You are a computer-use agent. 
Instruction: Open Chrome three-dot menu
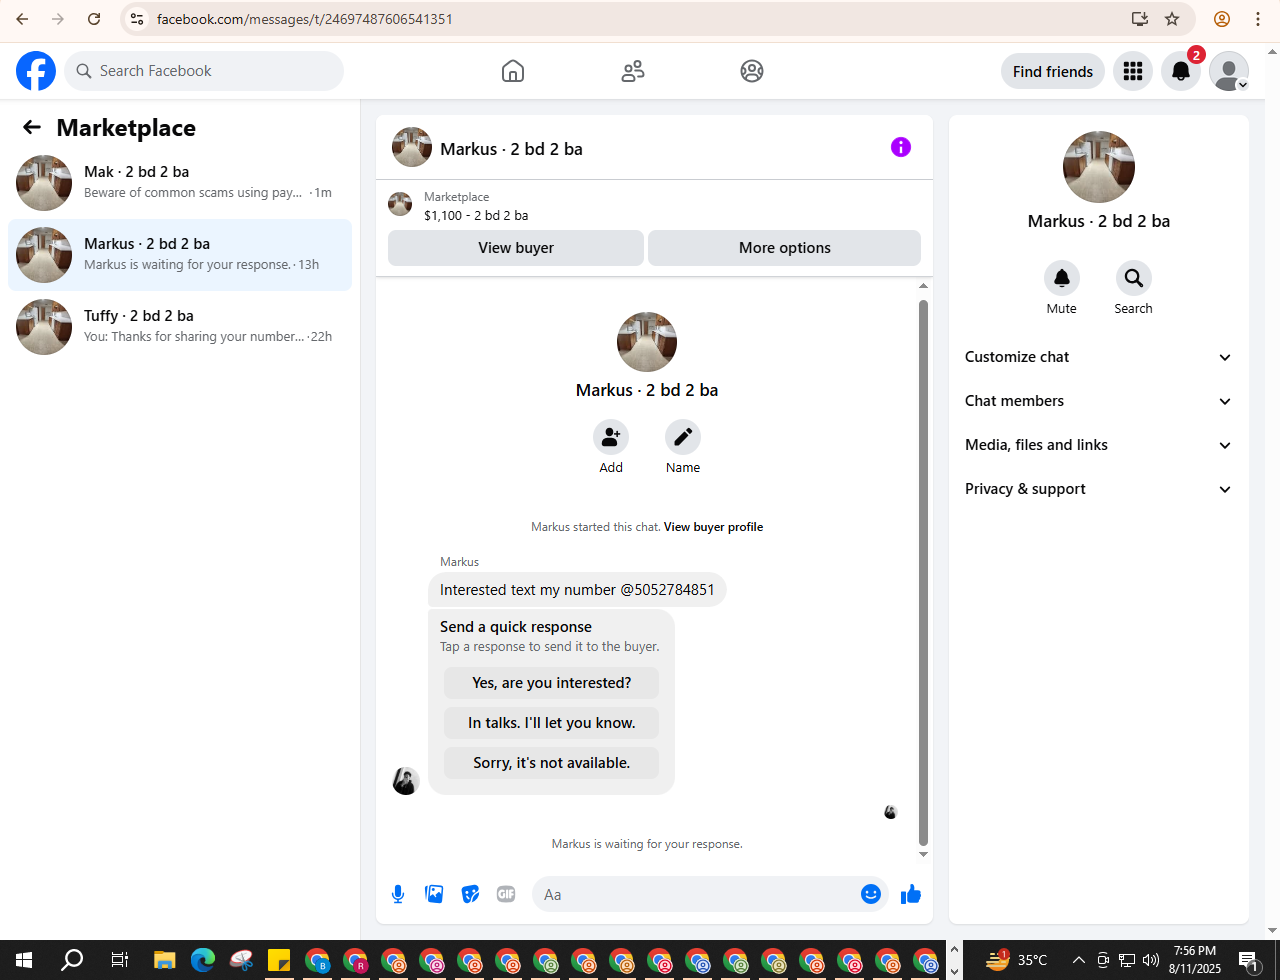point(1258,19)
